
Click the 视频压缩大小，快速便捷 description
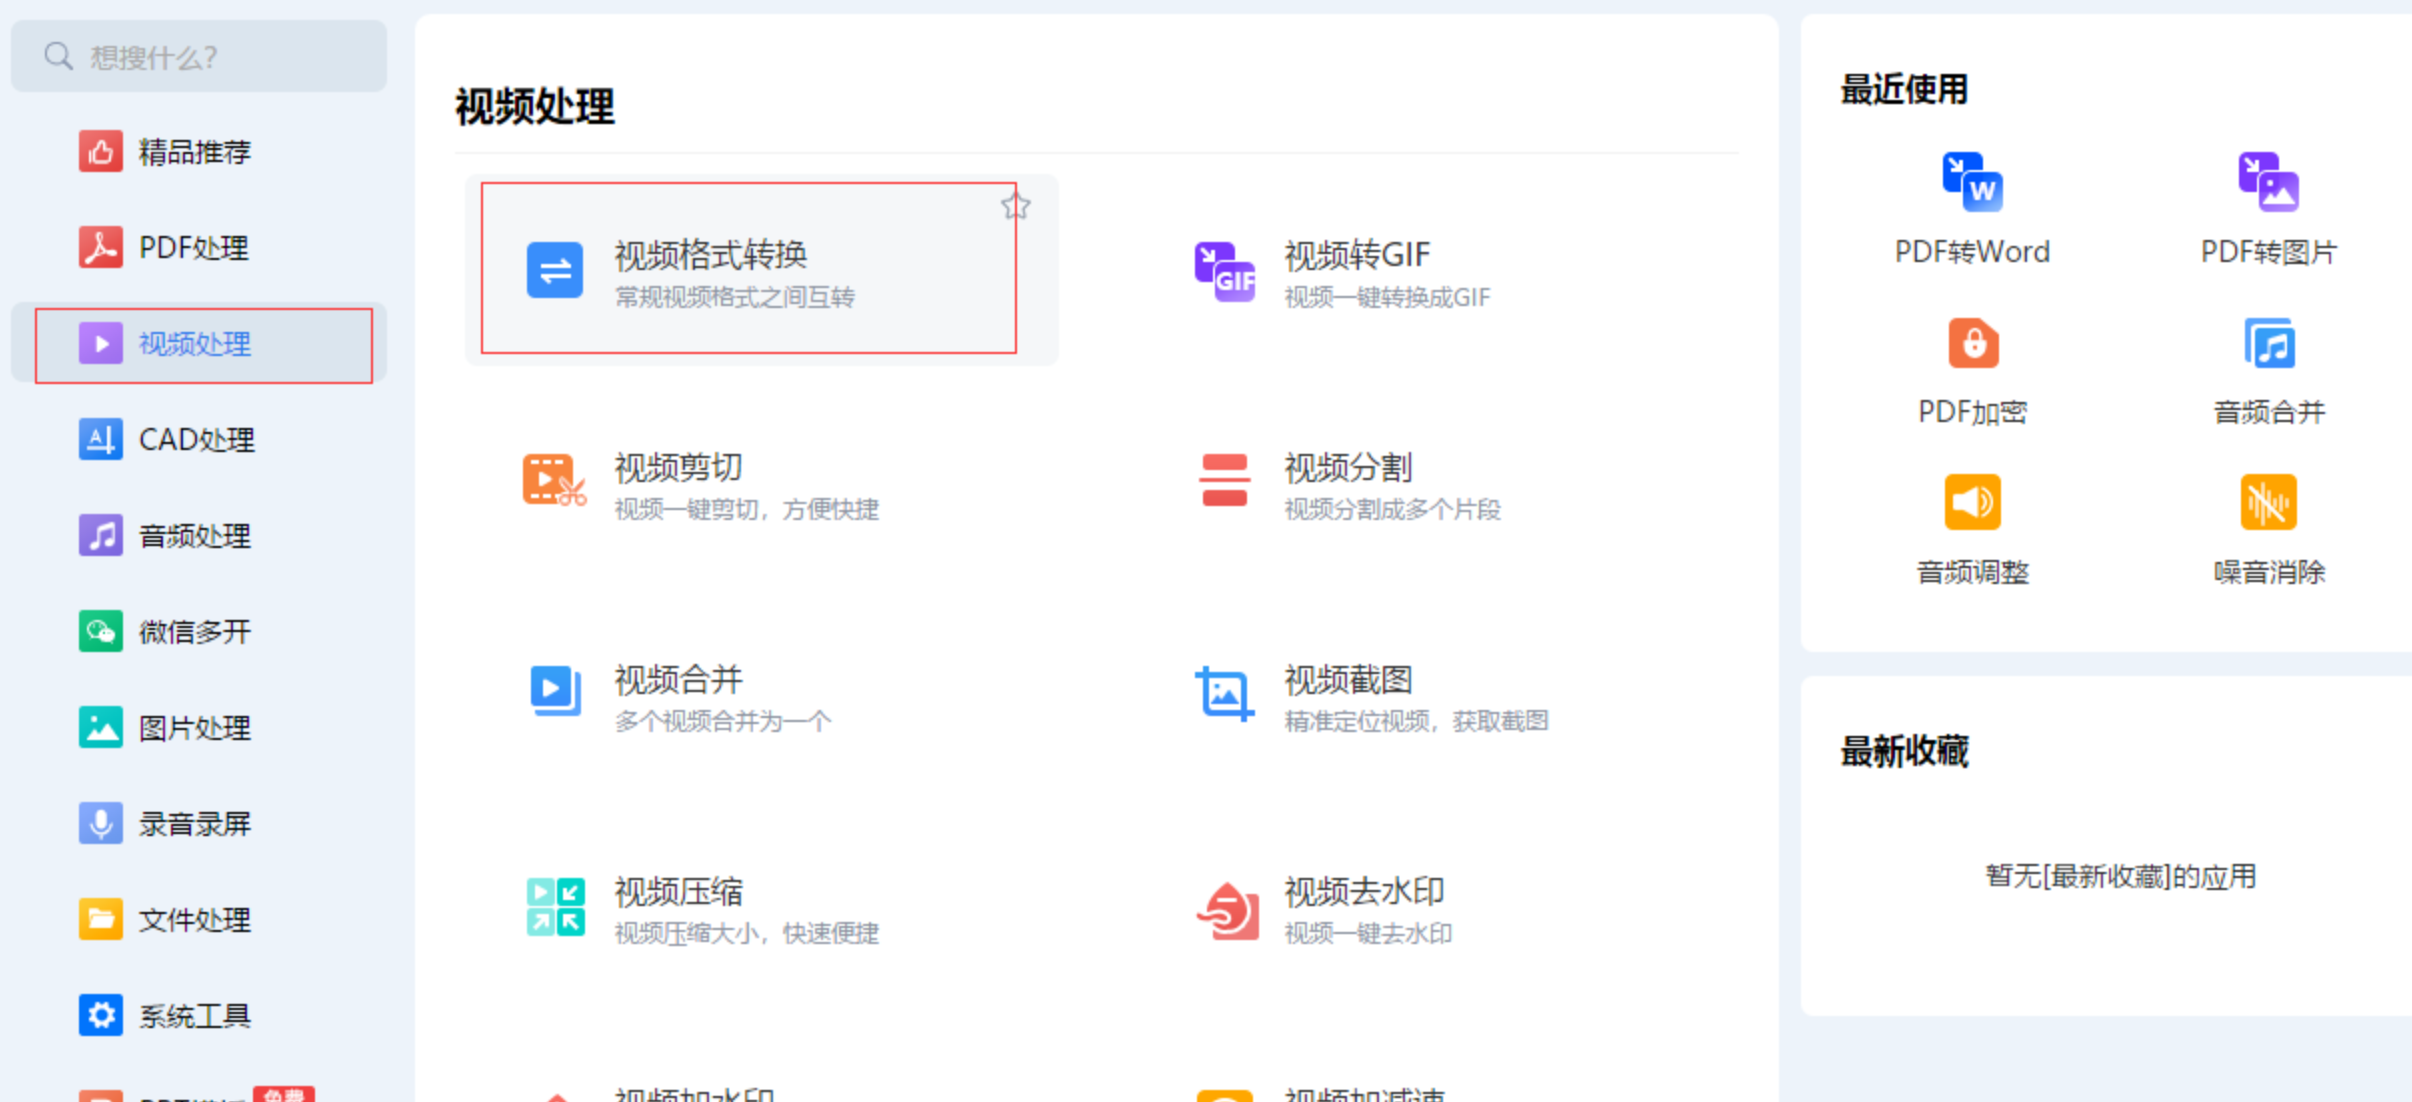(746, 933)
